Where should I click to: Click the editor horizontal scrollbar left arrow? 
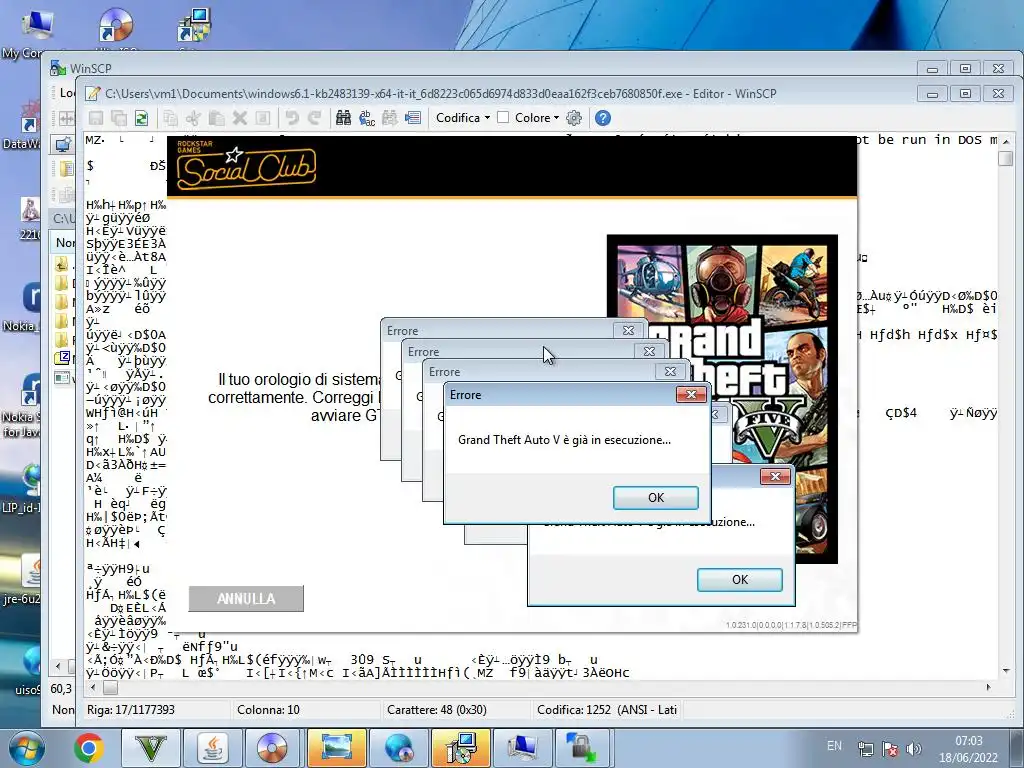point(93,687)
